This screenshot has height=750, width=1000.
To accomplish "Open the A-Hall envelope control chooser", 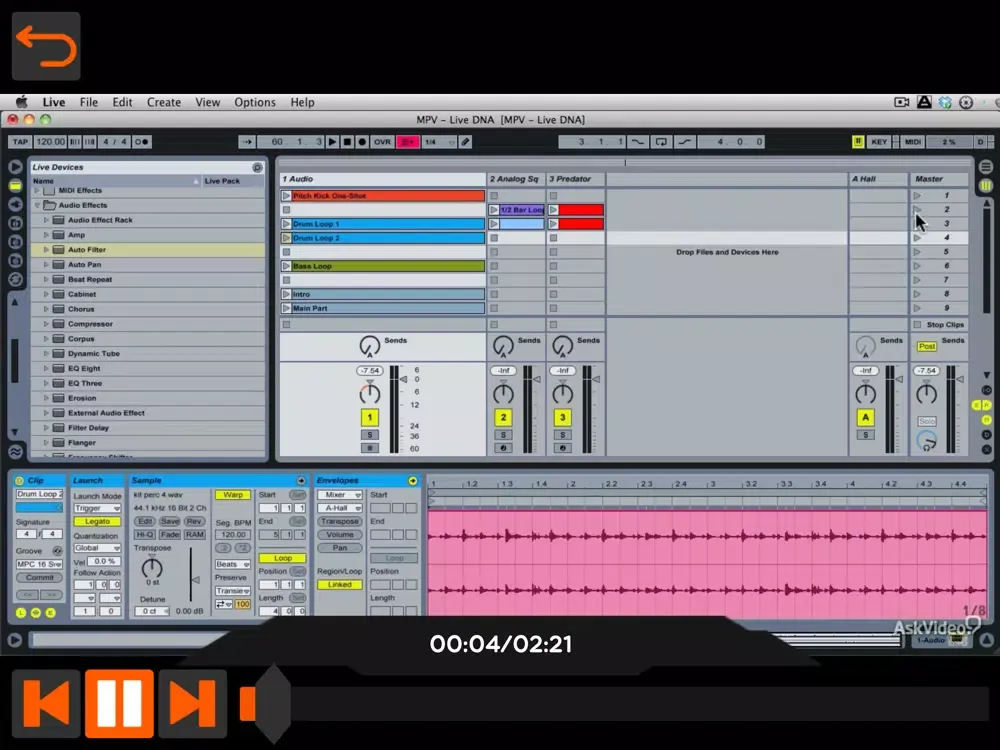I will [339, 508].
